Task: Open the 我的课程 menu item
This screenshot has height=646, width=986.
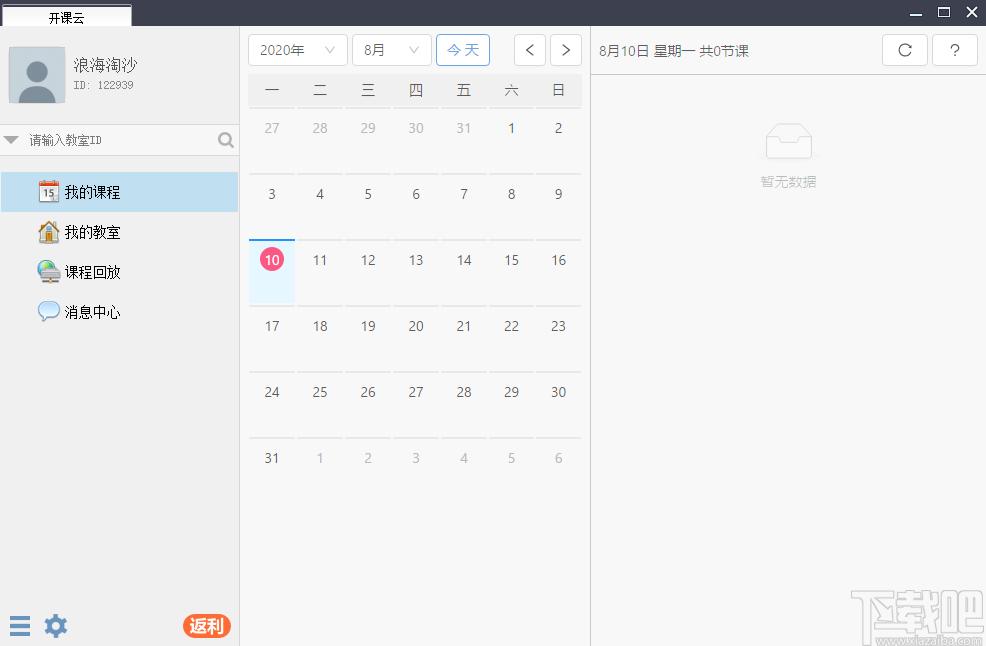Action: point(119,192)
